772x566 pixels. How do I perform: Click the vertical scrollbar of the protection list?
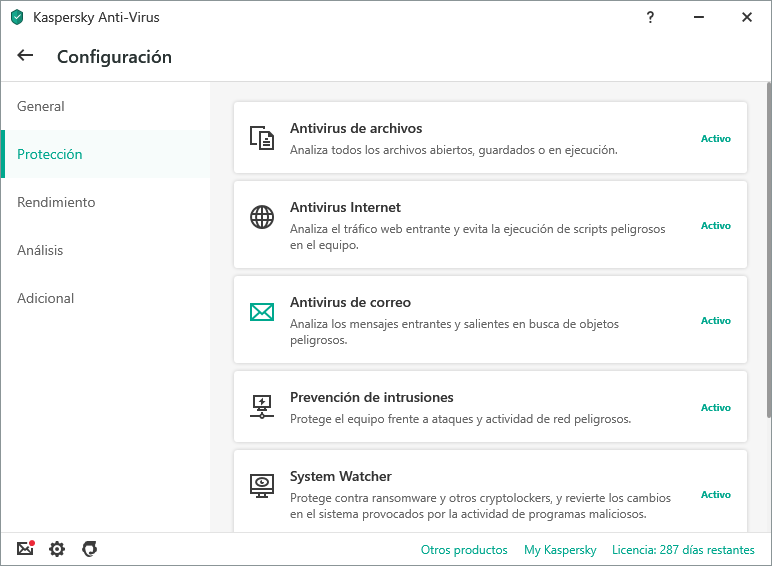tap(768, 250)
